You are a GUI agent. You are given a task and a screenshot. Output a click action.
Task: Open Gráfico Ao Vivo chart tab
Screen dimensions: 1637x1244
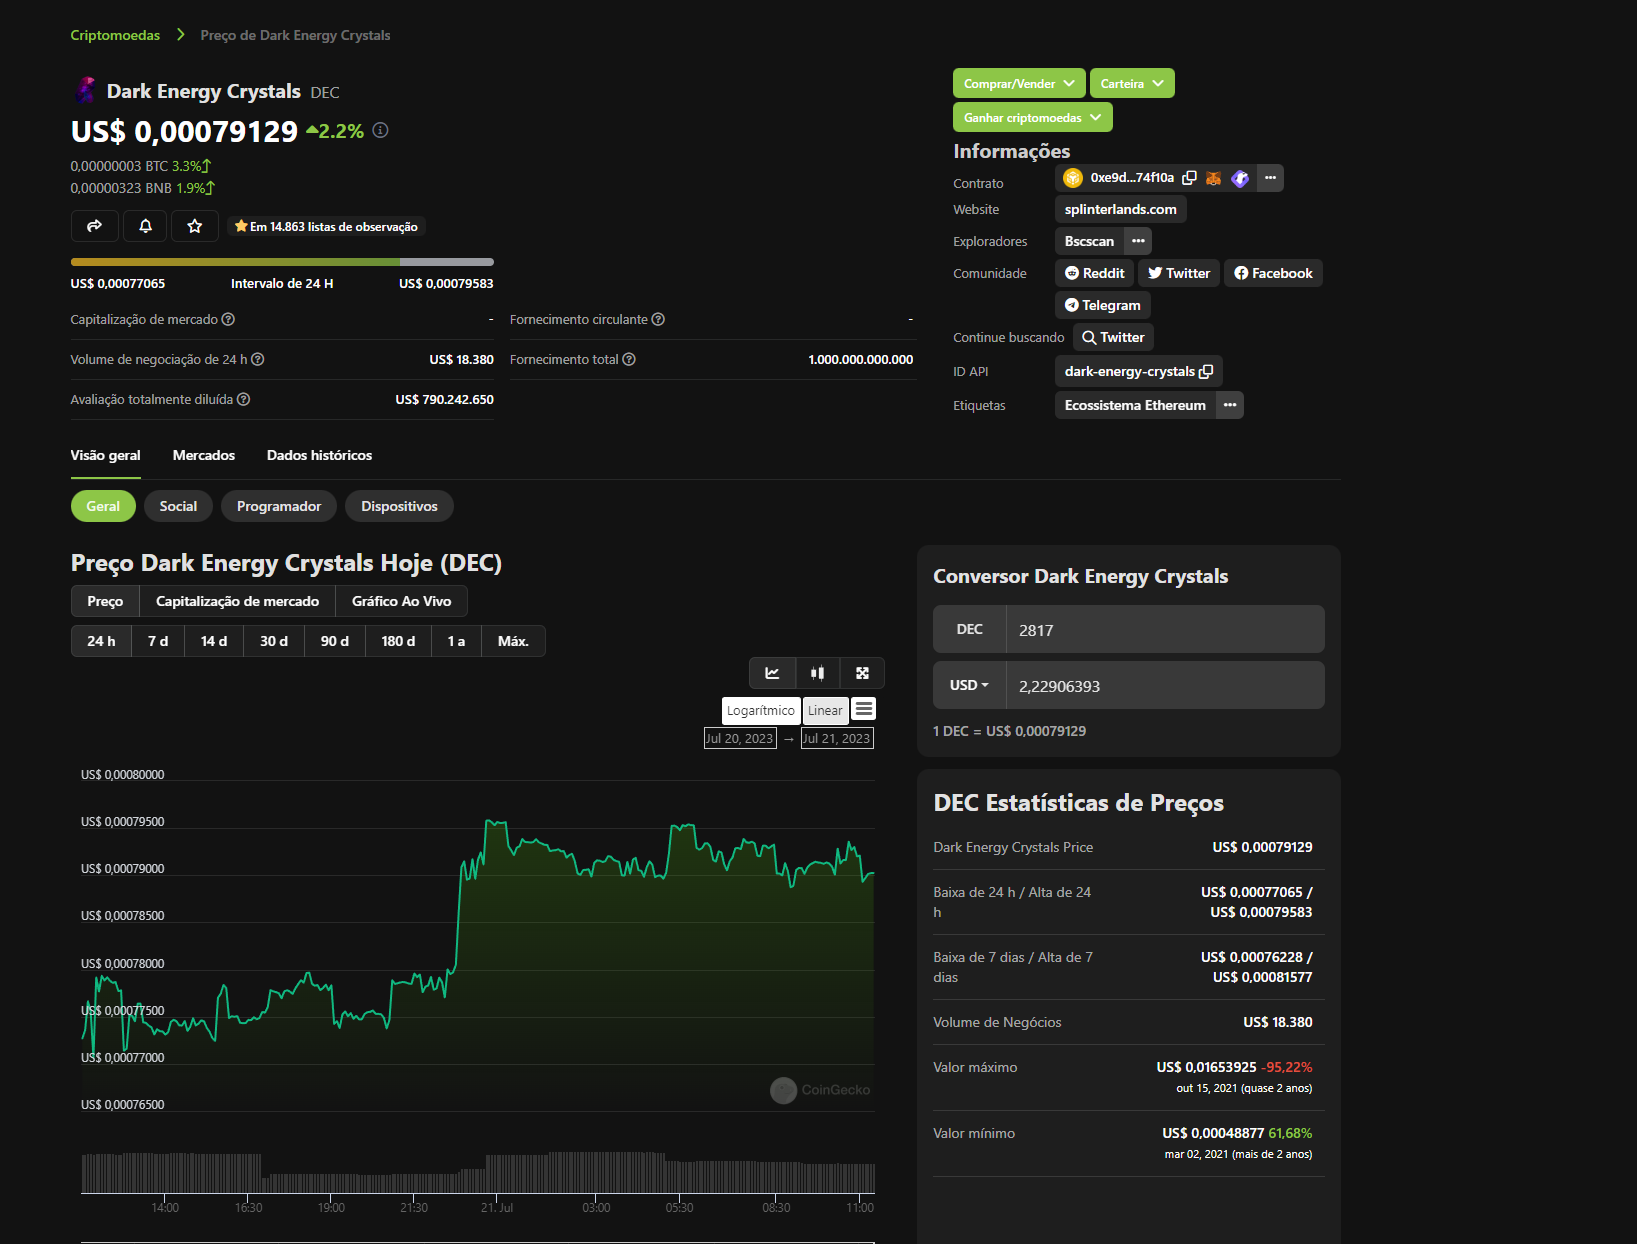coord(401,601)
